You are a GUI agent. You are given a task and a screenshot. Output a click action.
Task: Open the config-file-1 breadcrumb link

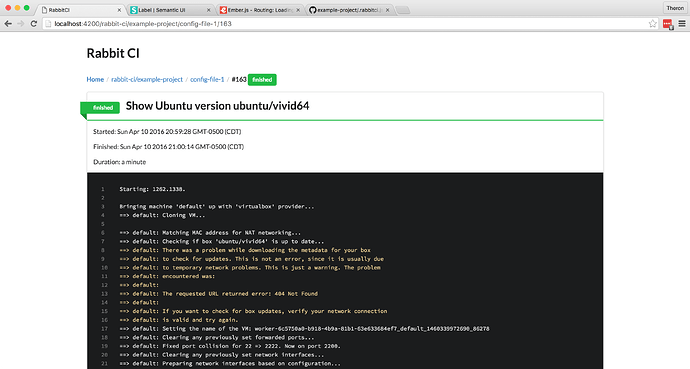tap(207, 80)
